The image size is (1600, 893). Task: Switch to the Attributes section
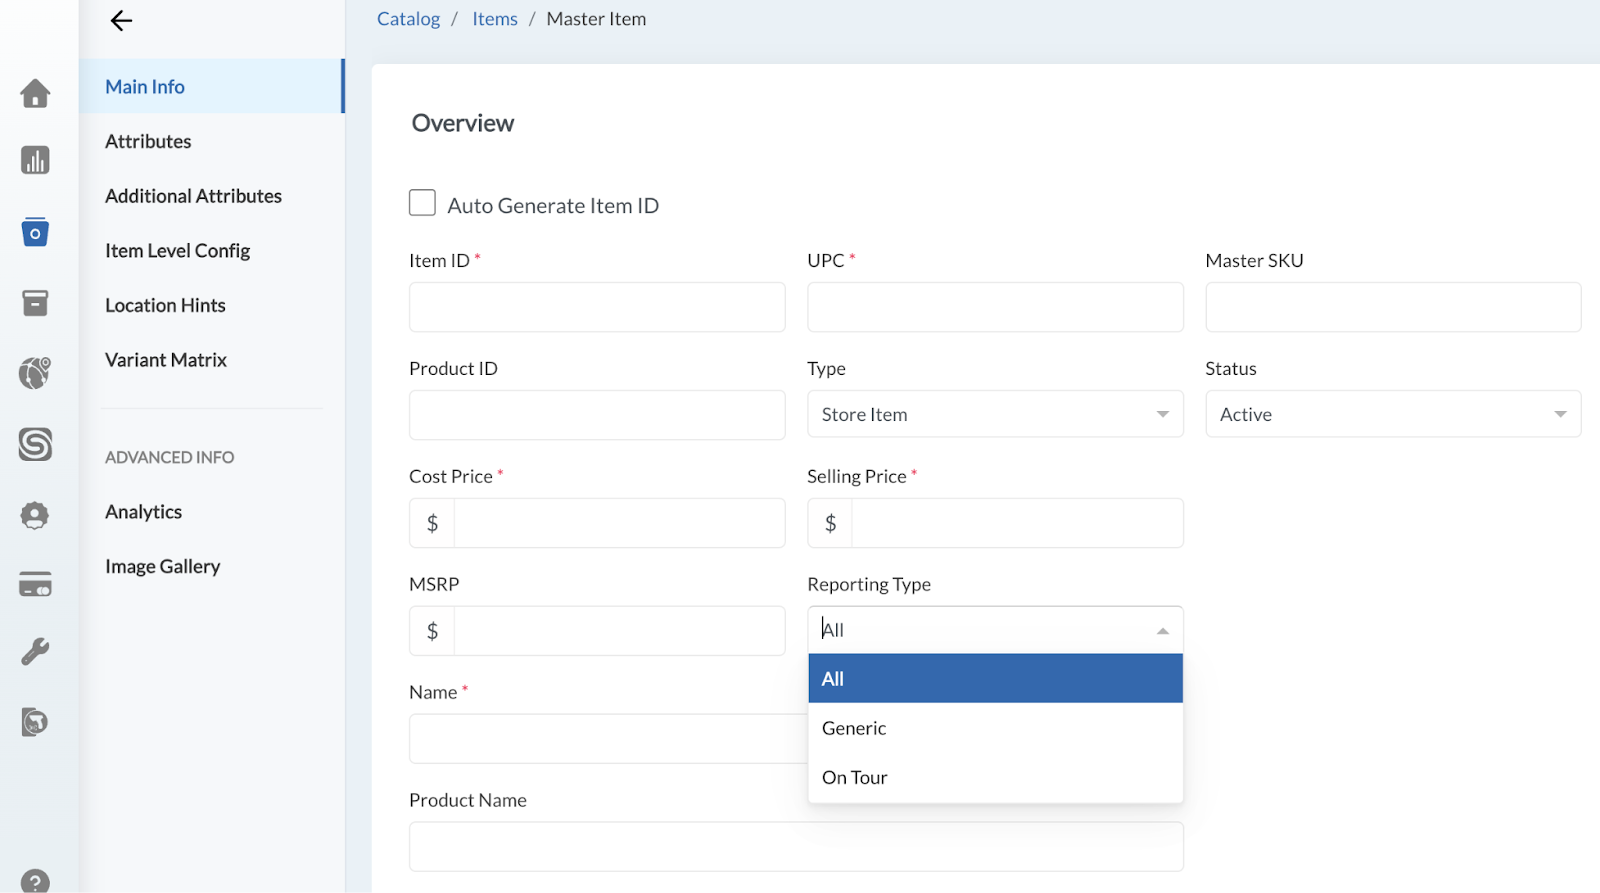click(x=148, y=142)
